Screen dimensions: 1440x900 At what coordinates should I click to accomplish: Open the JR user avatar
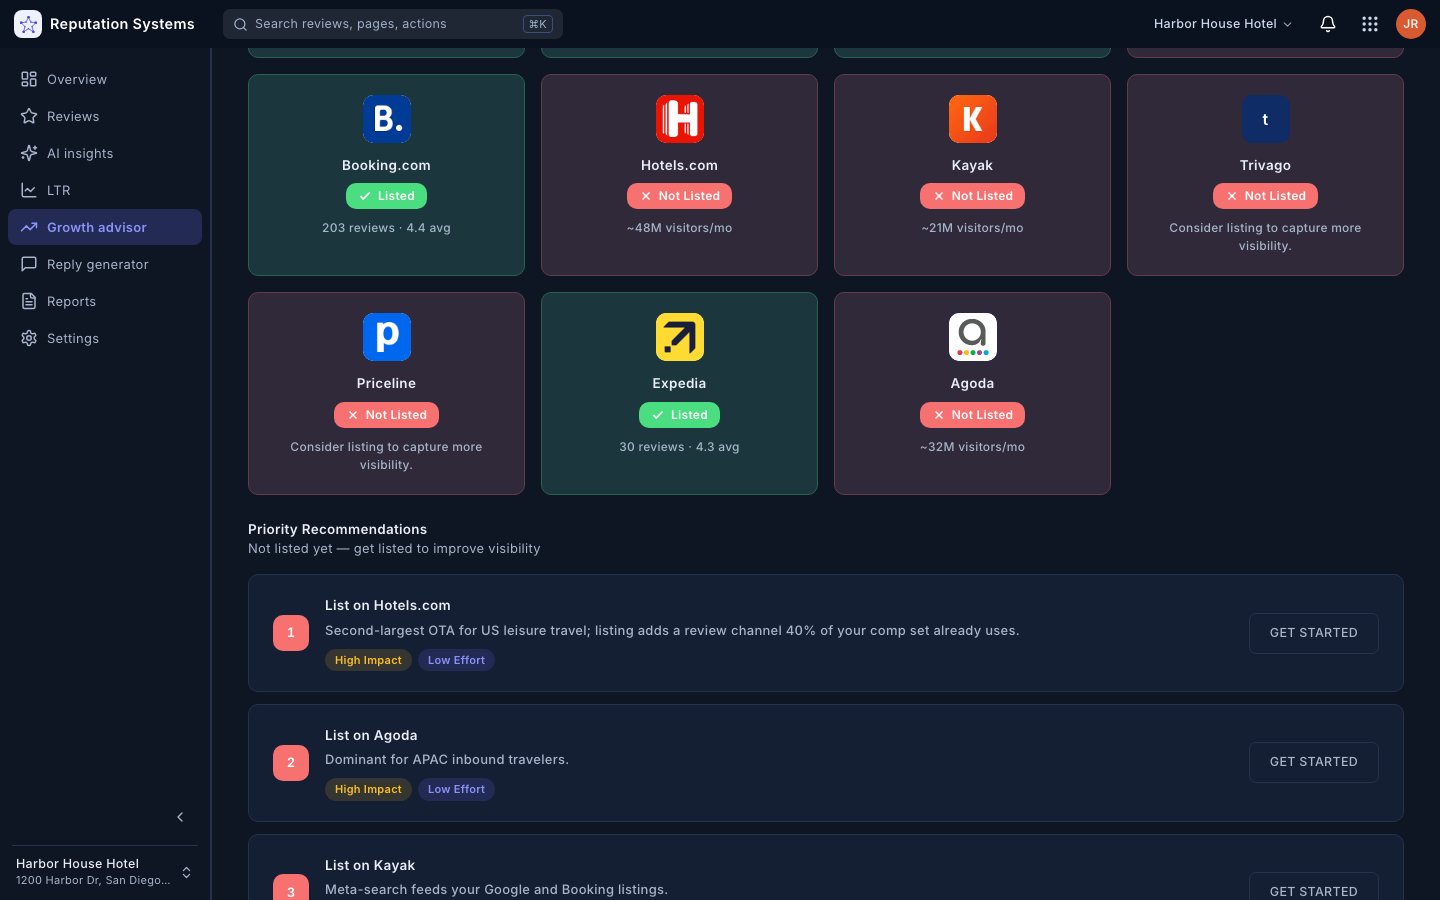[1411, 24]
